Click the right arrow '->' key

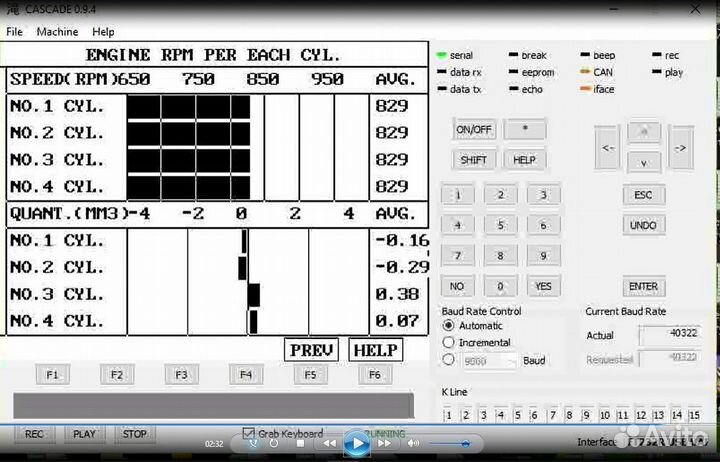681,148
